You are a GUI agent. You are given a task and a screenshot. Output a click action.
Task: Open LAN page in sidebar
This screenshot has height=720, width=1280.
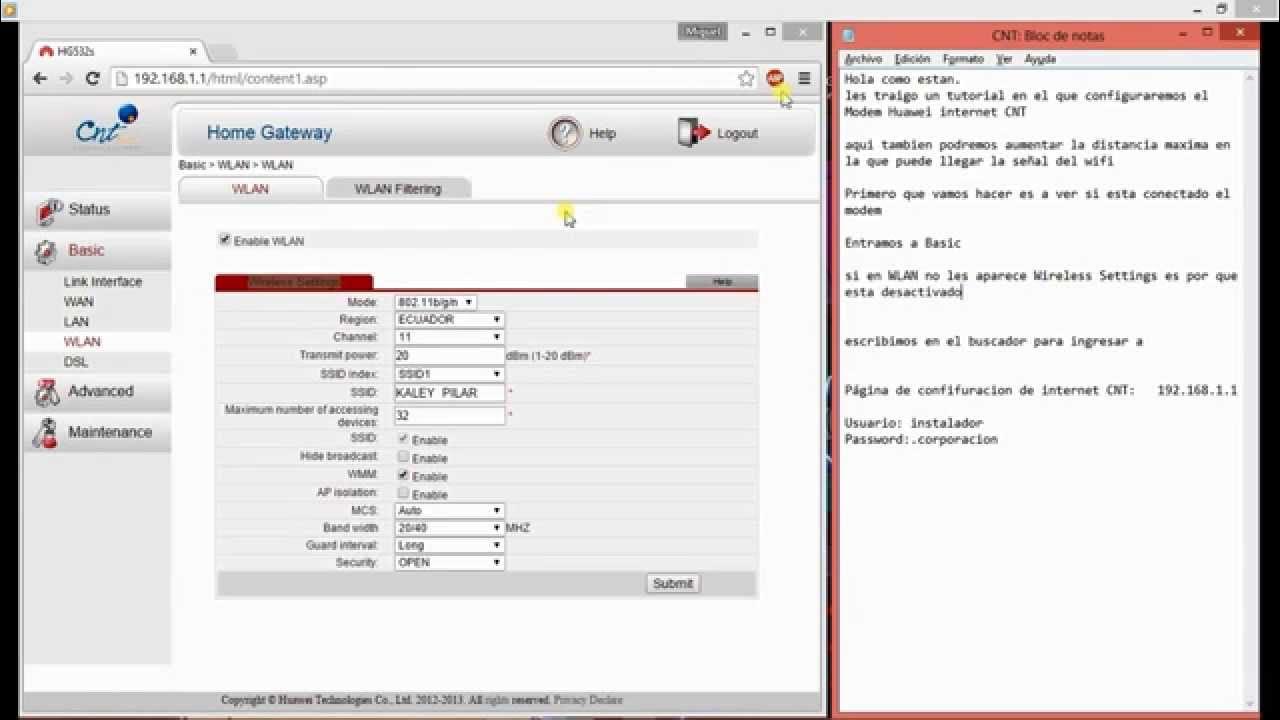coord(76,322)
